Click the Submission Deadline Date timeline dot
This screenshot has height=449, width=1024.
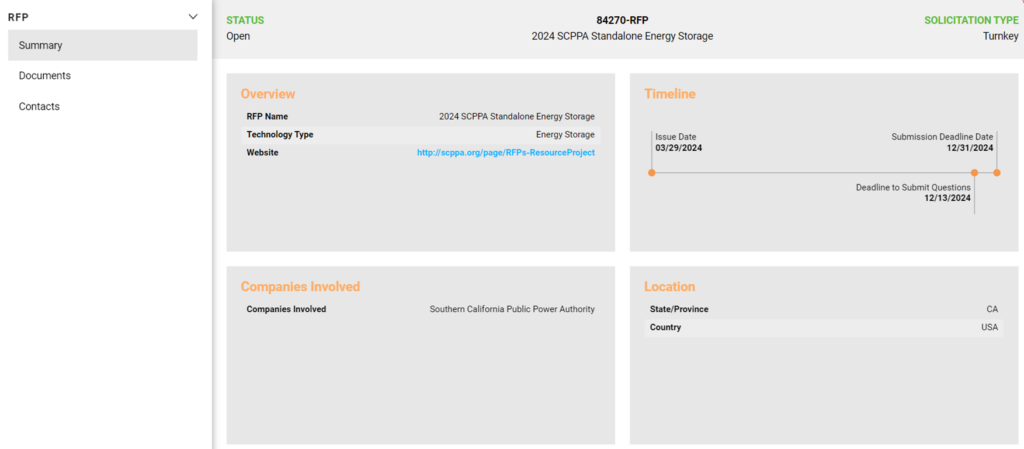click(997, 173)
